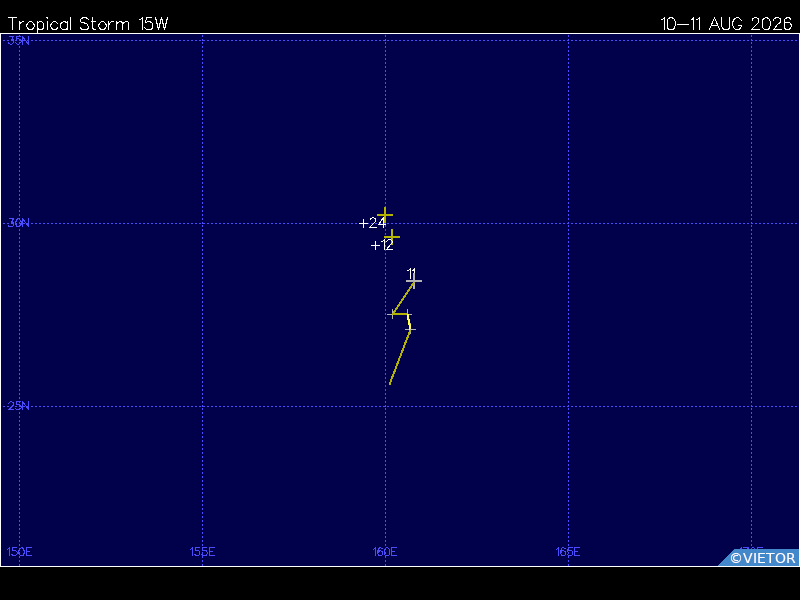Click the 35N latitude label
Viewport: 800px width, 600px height.
[x=18, y=40]
